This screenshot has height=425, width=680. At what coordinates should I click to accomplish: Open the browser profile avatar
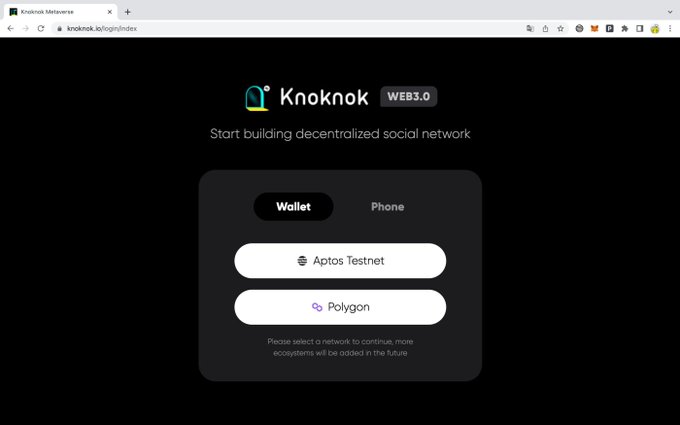tap(655, 29)
